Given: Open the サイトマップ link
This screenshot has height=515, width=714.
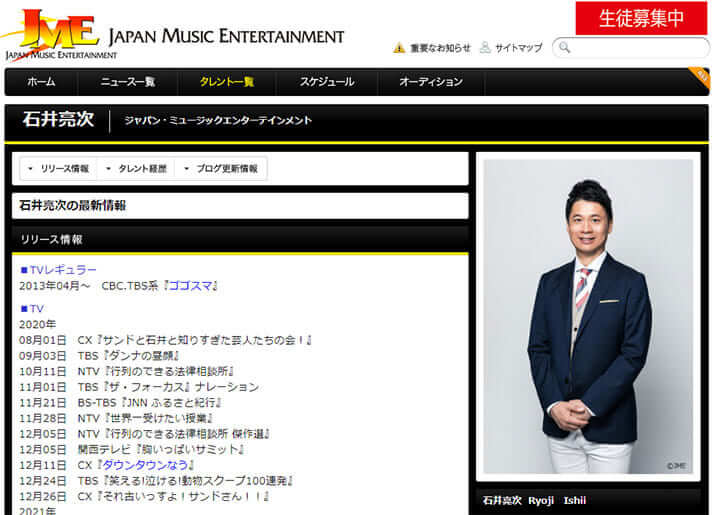Looking at the screenshot, I should coord(519,48).
